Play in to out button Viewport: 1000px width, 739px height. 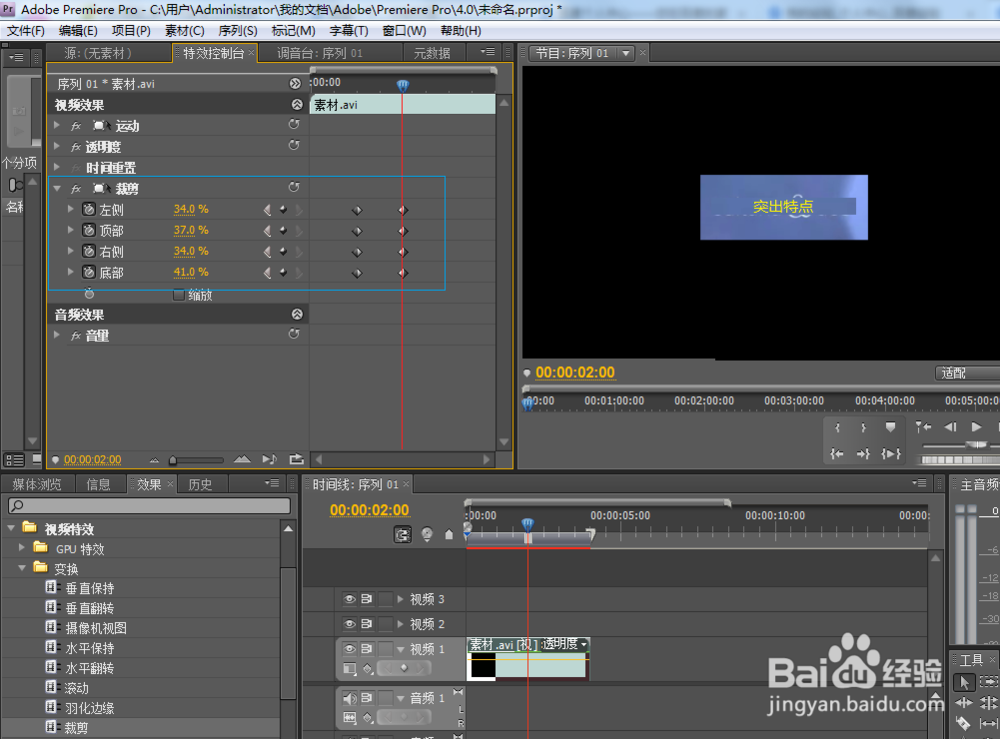point(891,453)
